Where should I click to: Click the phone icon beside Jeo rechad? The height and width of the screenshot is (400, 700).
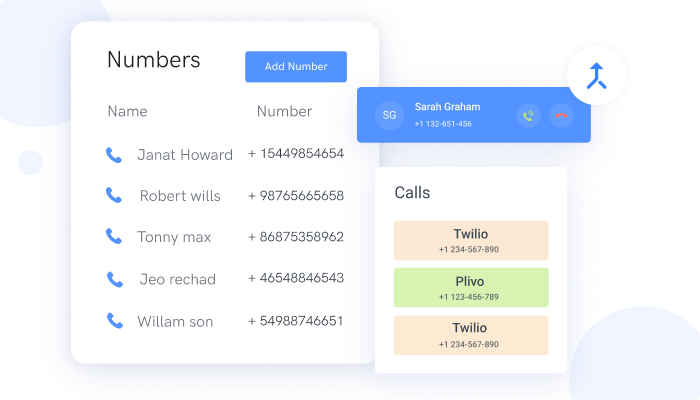(x=115, y=279)
